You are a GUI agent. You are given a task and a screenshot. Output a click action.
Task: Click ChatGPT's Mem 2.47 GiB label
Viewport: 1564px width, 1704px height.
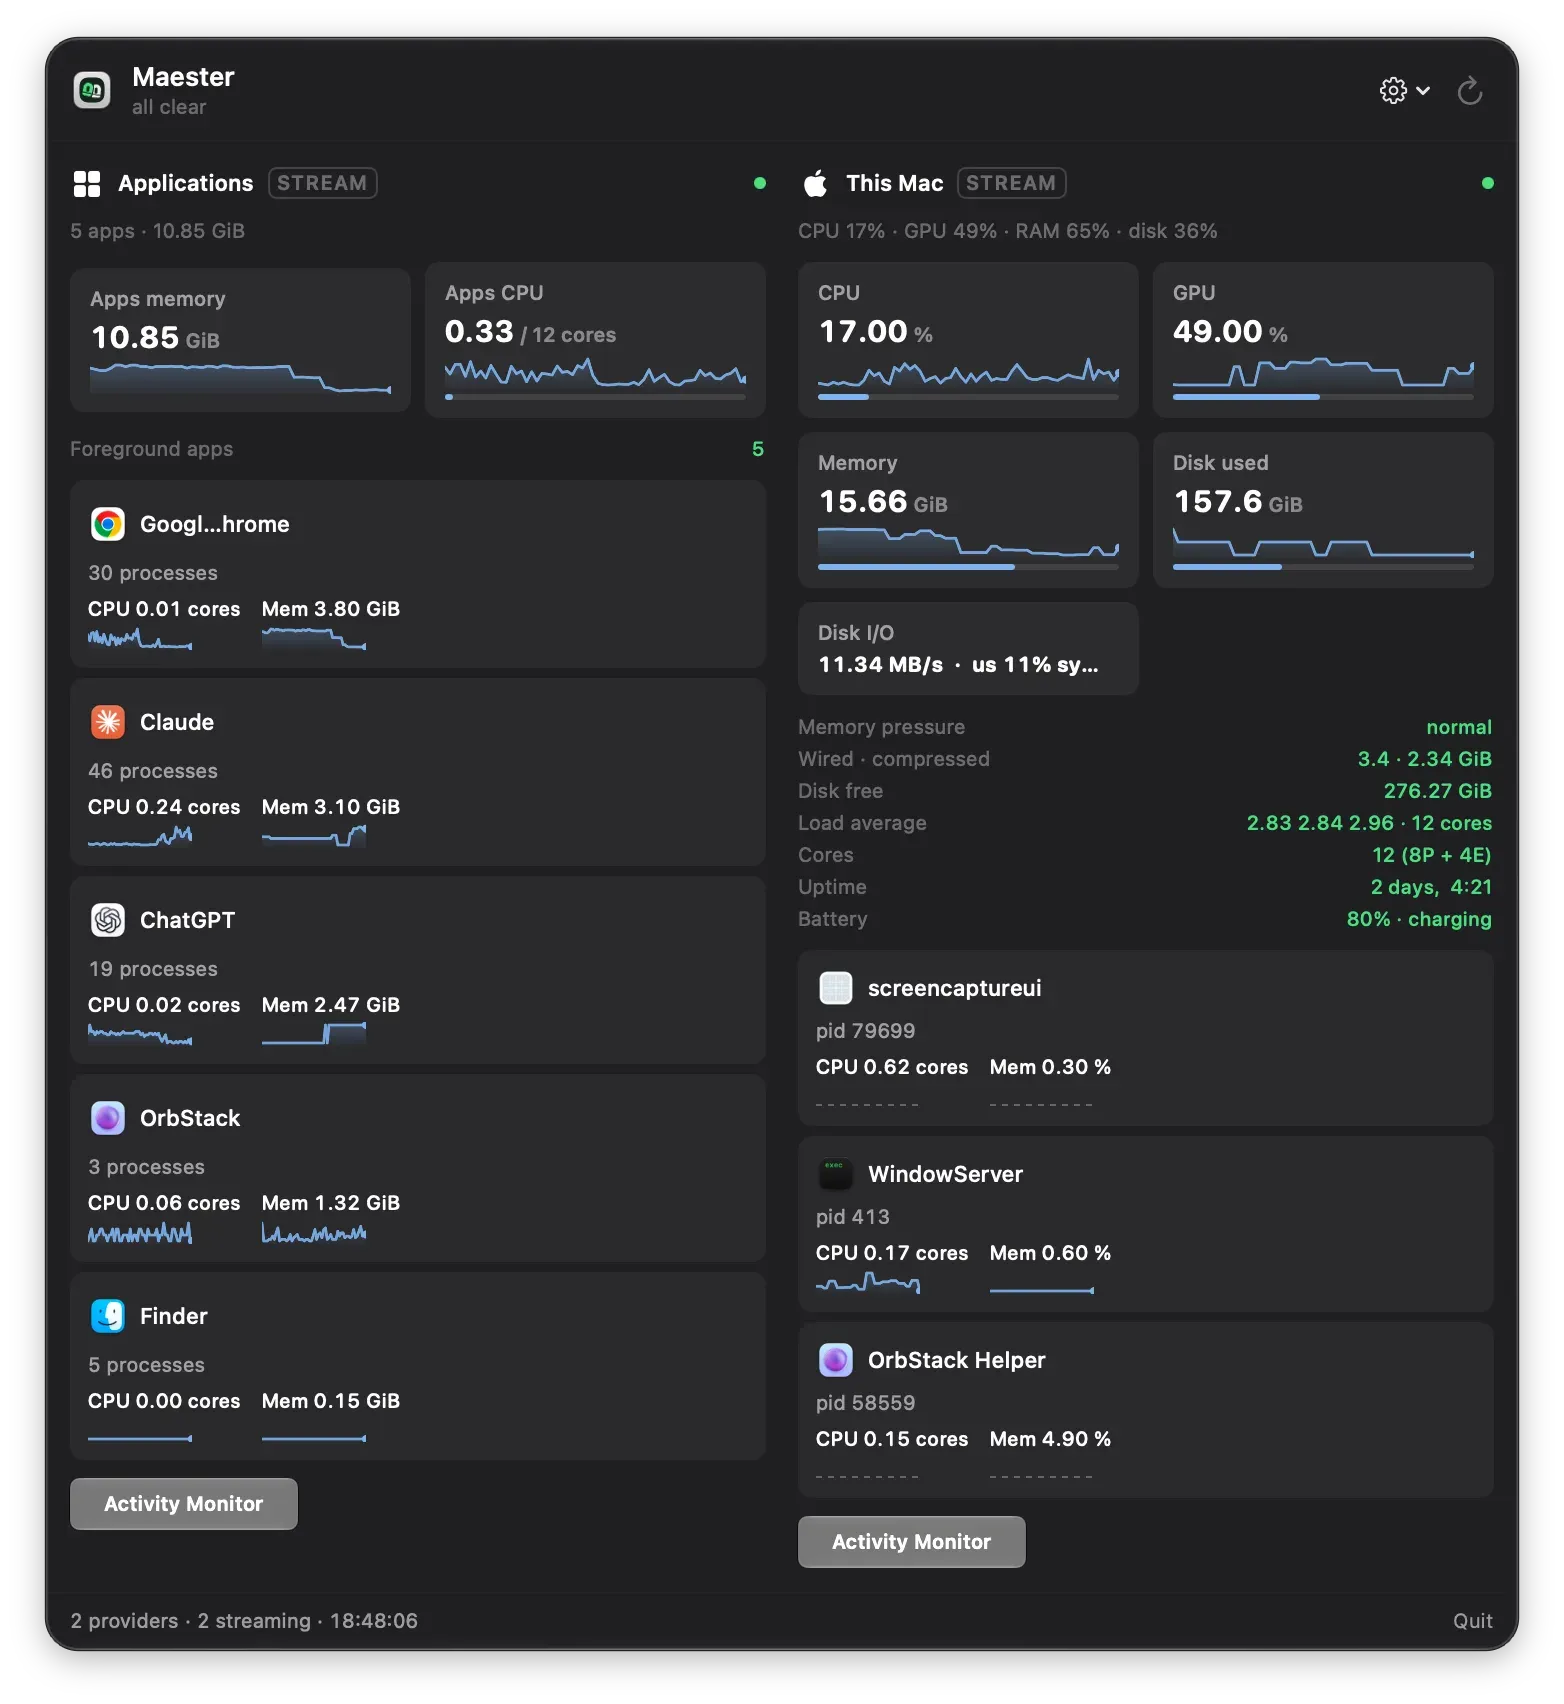tap(331, 1005)
